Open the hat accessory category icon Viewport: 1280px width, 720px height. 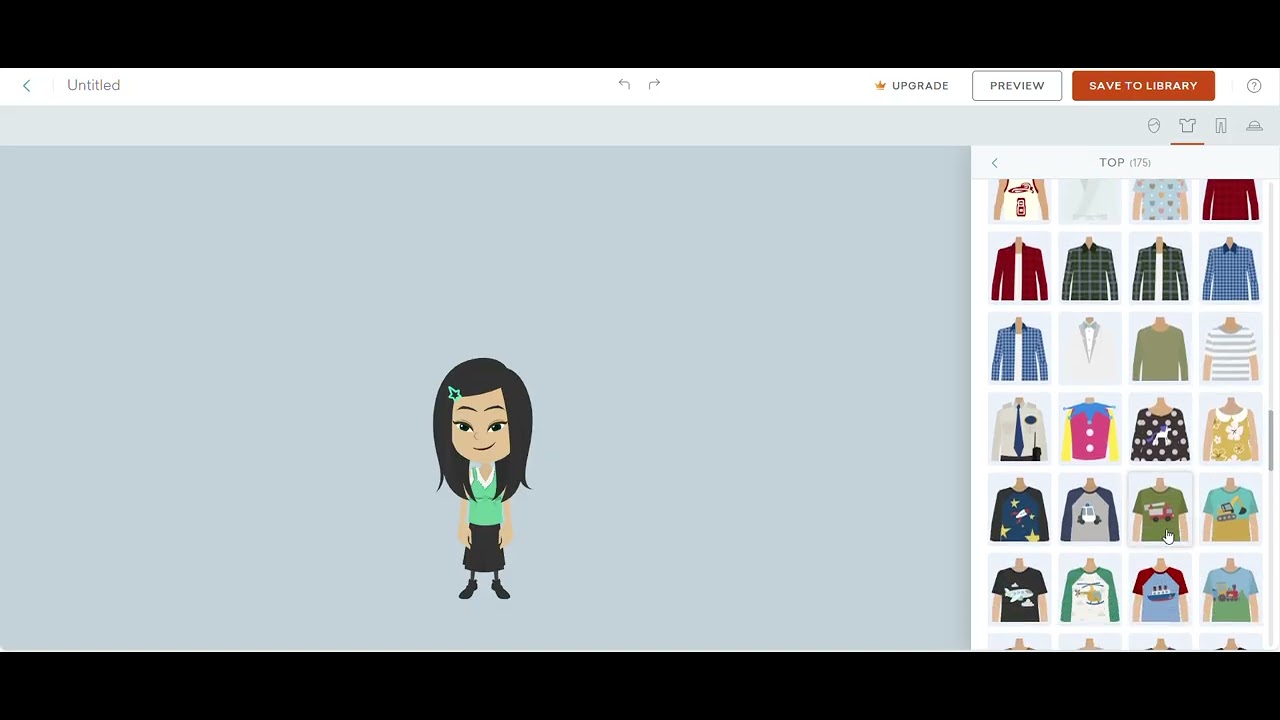click(x=1254, y=126)
